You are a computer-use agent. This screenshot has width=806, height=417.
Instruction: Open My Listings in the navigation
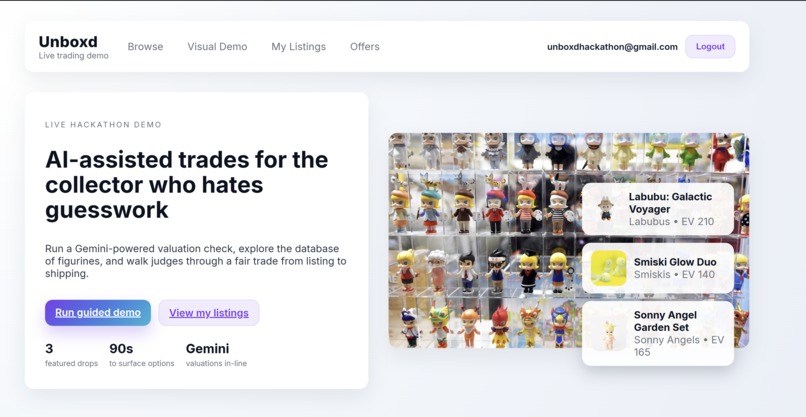tap(299, 47)
